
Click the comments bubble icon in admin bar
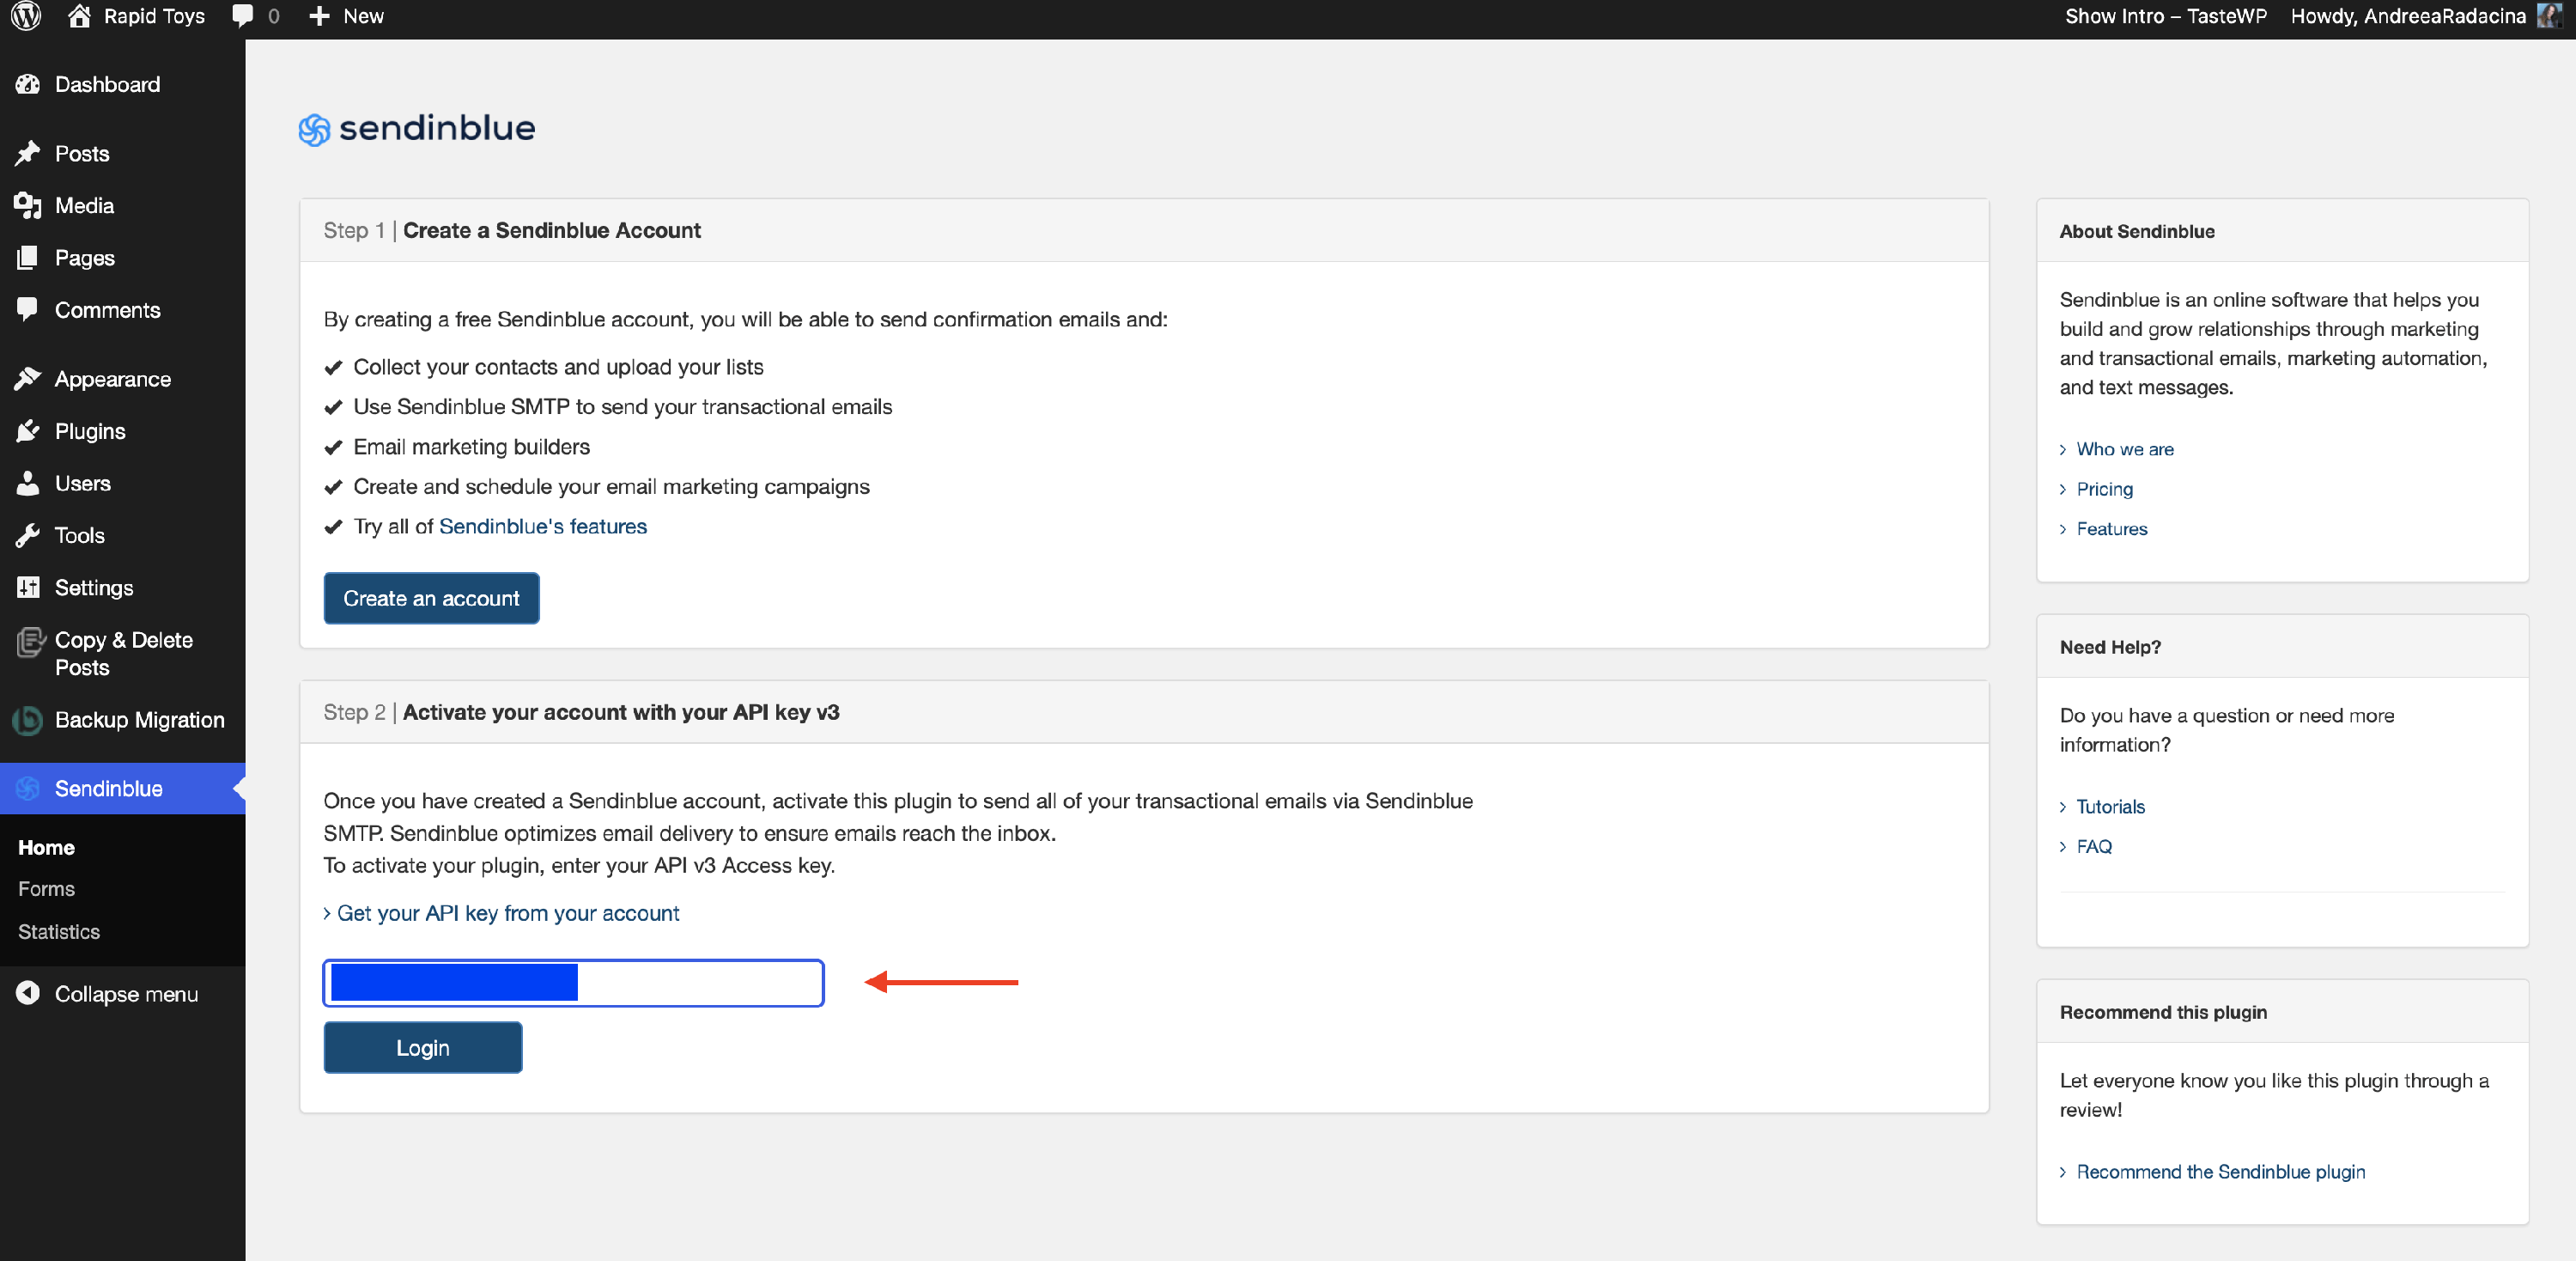(x=242, y=16)
